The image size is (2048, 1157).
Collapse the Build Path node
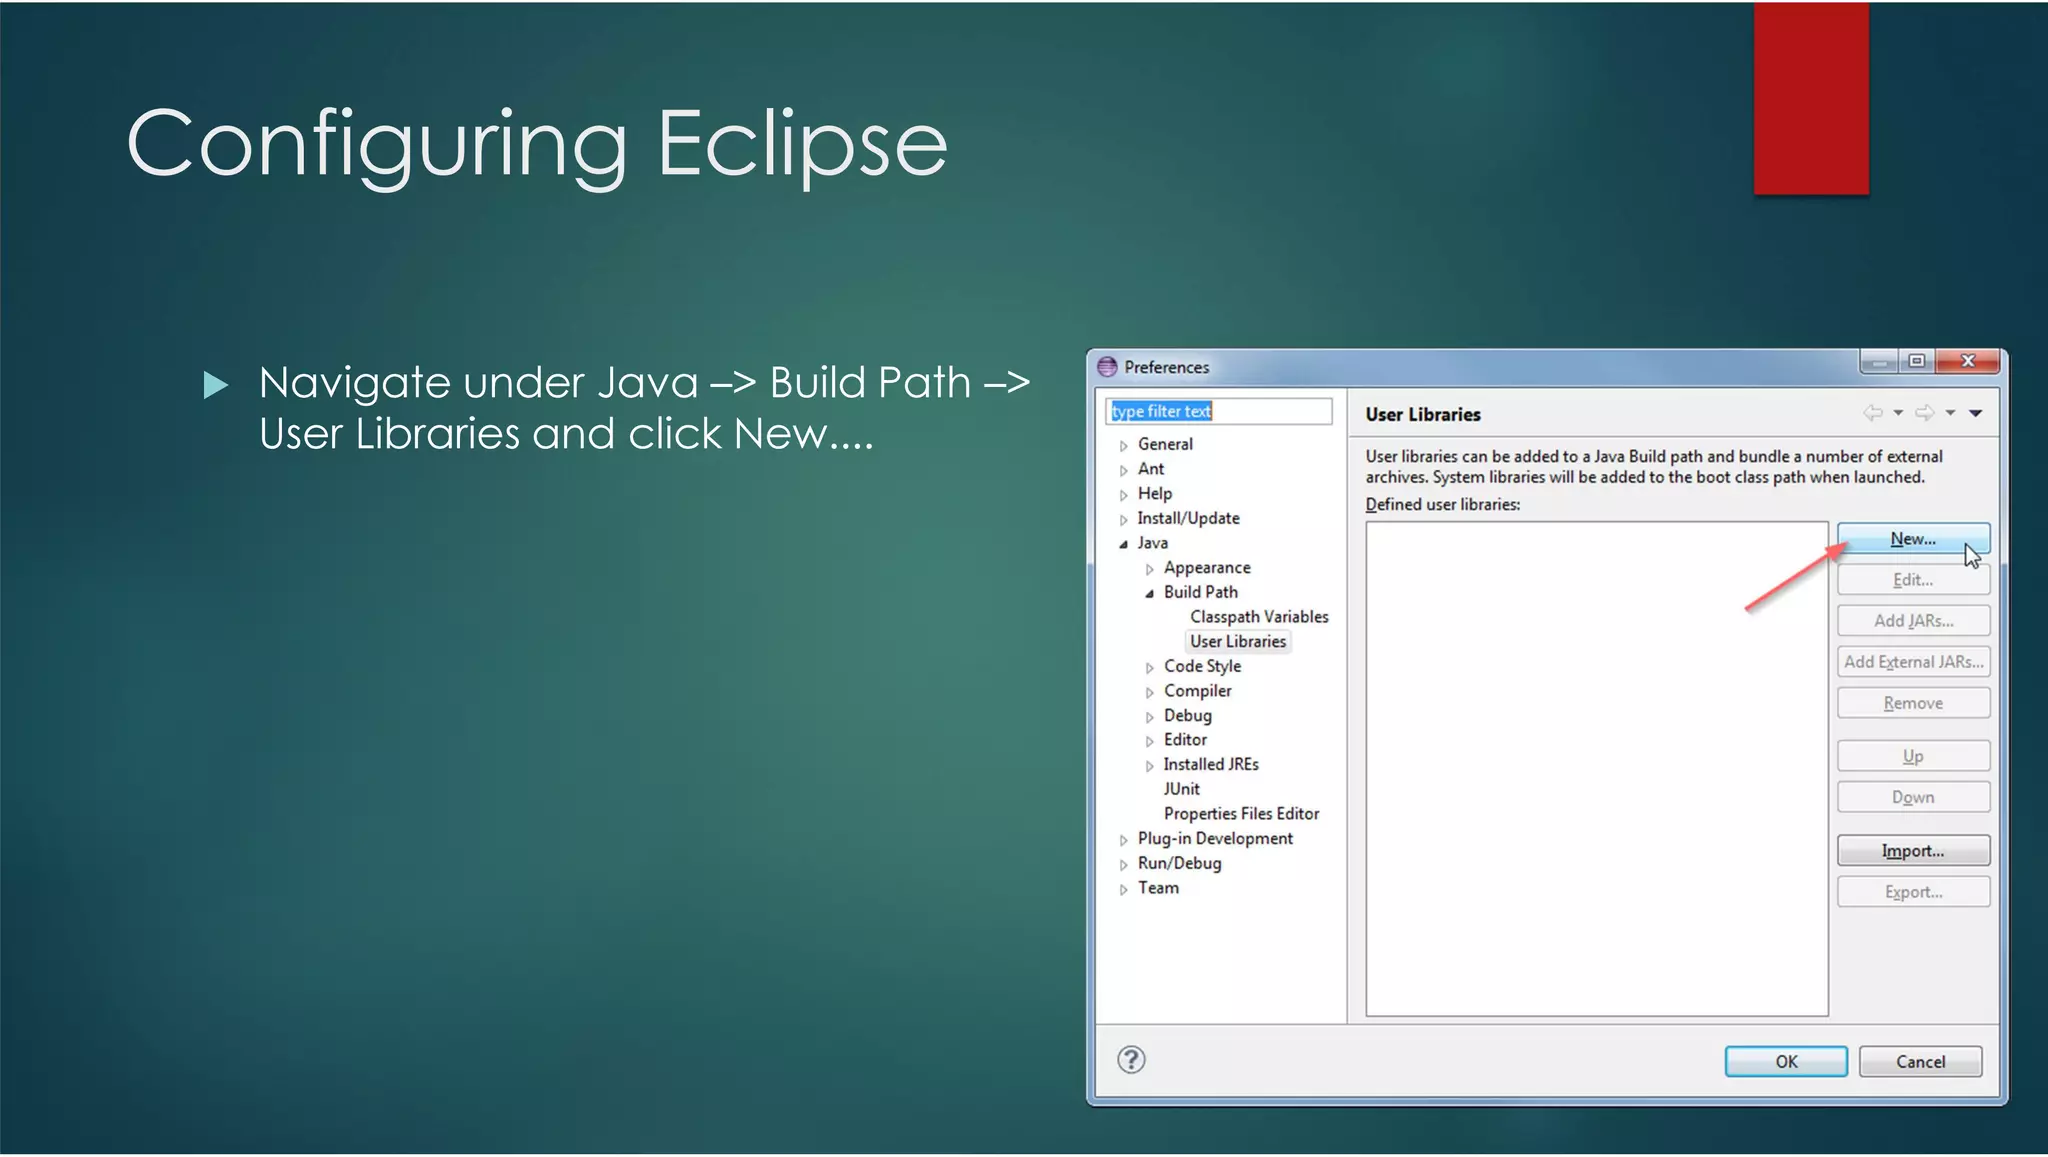[1149, 593]
